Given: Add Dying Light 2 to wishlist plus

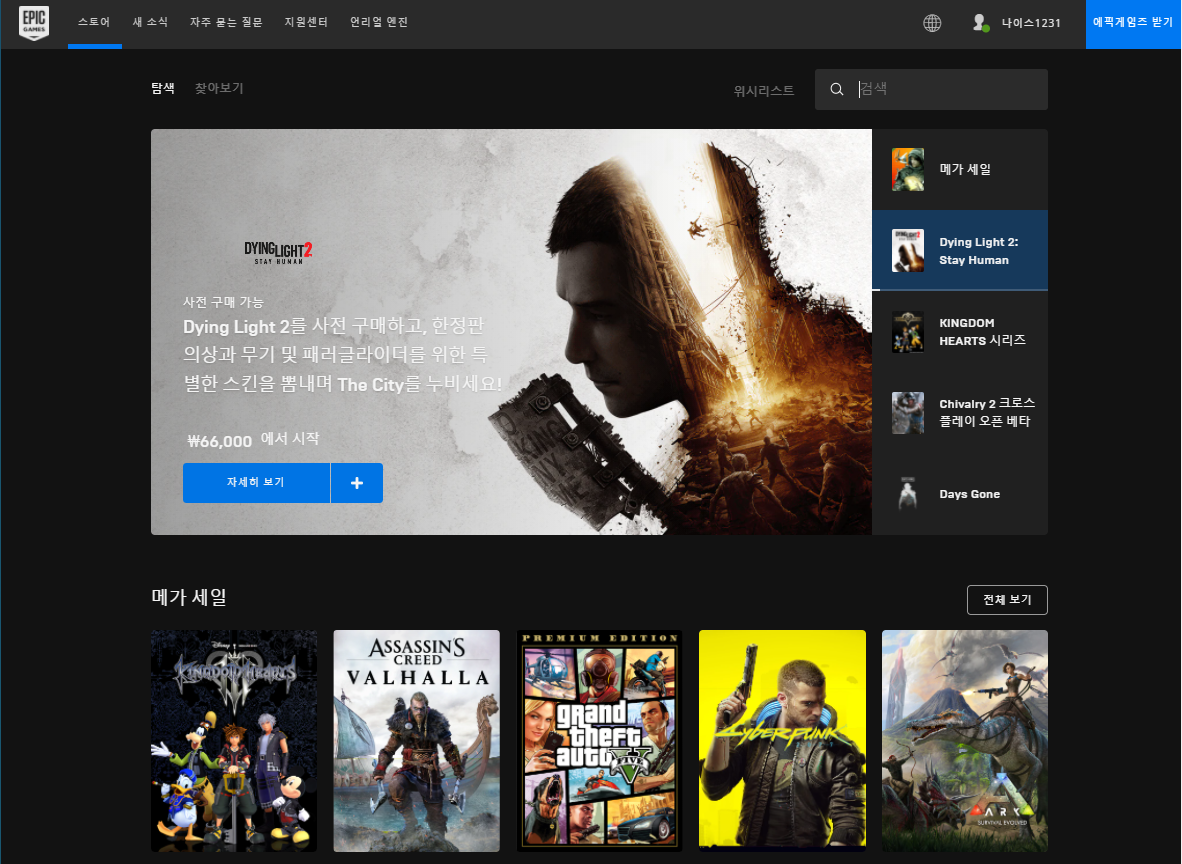Looking at the screenshot, I should (357, 483).
